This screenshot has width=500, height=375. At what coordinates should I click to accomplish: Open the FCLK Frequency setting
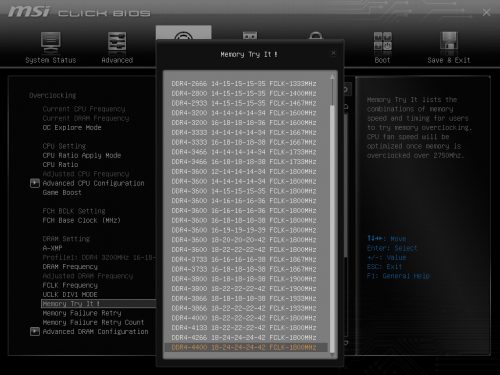(70, 285)
